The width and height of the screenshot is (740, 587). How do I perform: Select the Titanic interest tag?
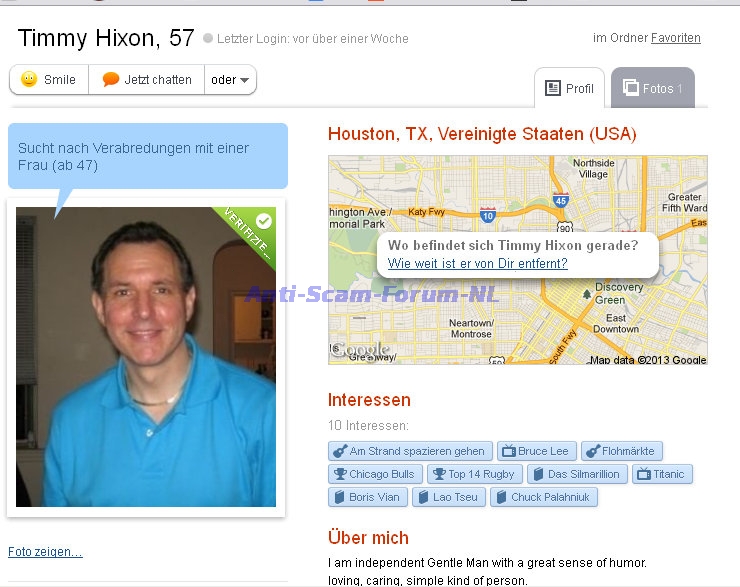[662, 474]
